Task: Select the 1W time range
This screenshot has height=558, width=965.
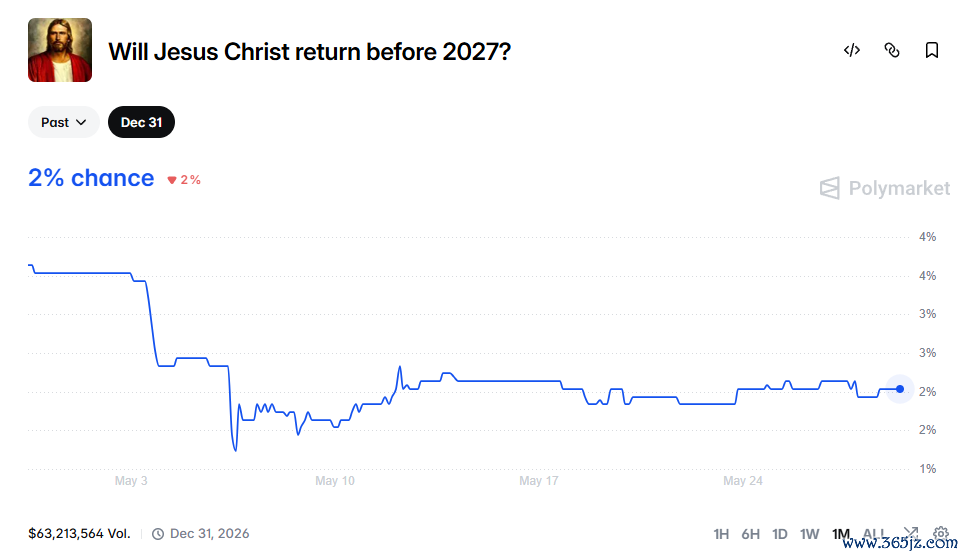Action: (809, 534)
